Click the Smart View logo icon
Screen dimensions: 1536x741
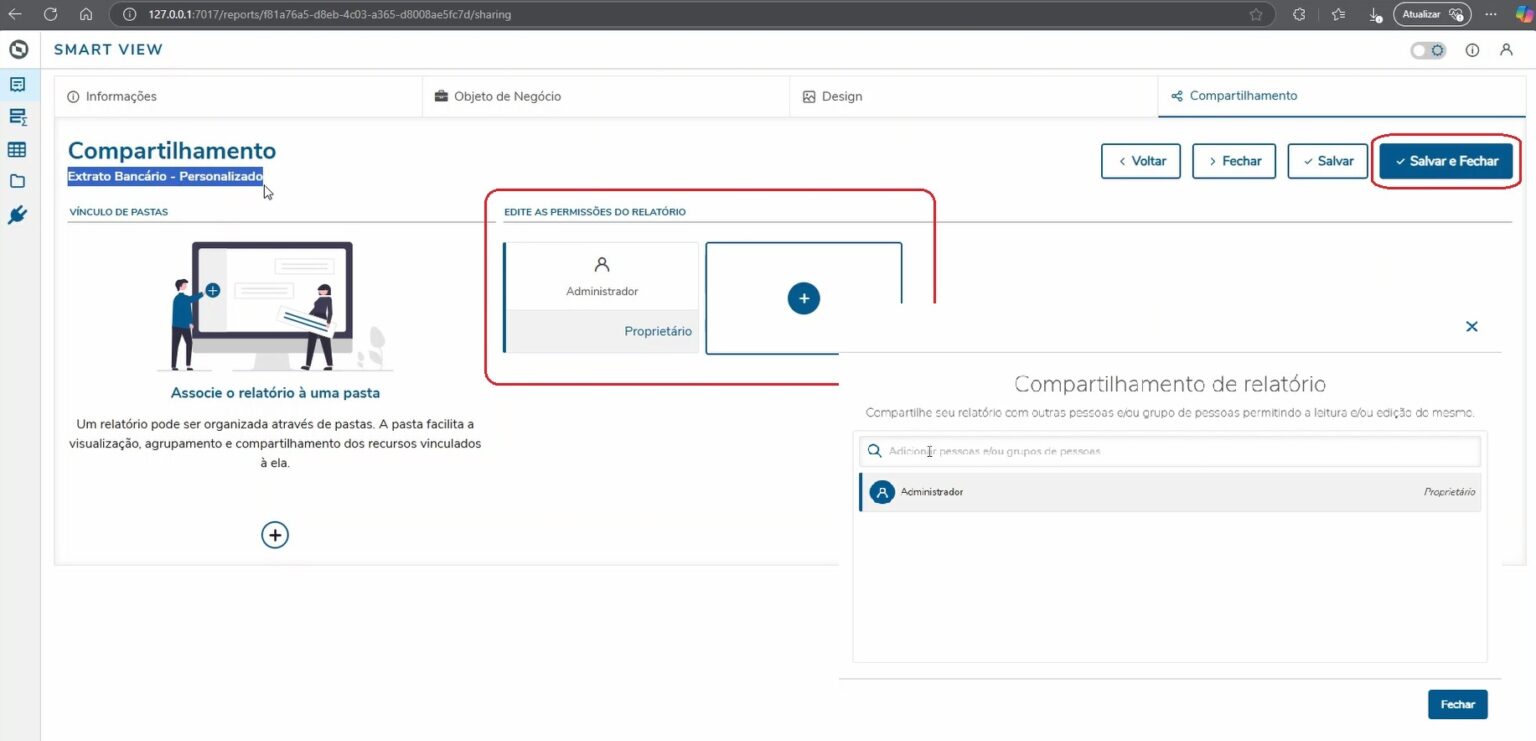(18, 48)
